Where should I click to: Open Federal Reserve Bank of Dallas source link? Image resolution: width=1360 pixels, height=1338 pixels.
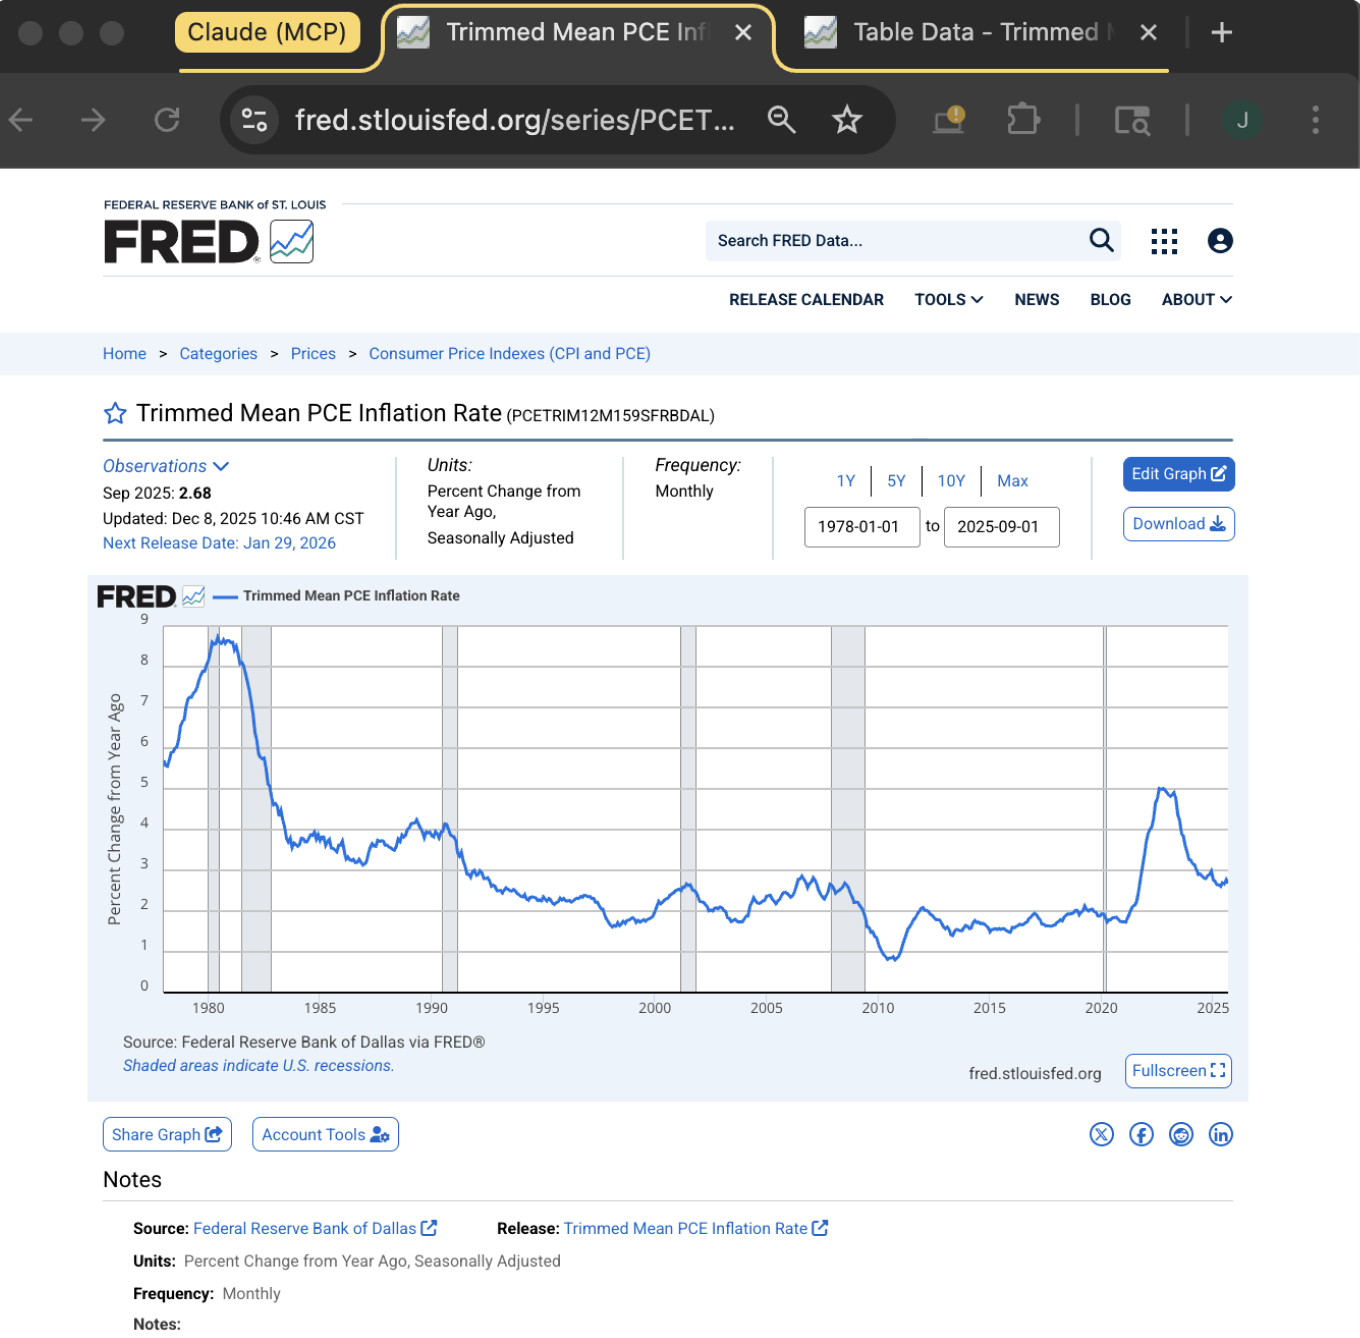[x=314, y=1228]
